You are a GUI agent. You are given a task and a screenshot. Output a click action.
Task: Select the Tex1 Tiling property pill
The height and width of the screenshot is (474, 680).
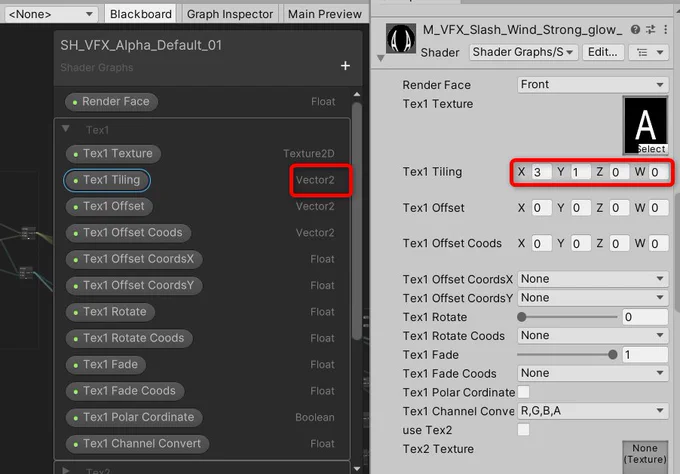pyautogui.click(x=107, y=180)
